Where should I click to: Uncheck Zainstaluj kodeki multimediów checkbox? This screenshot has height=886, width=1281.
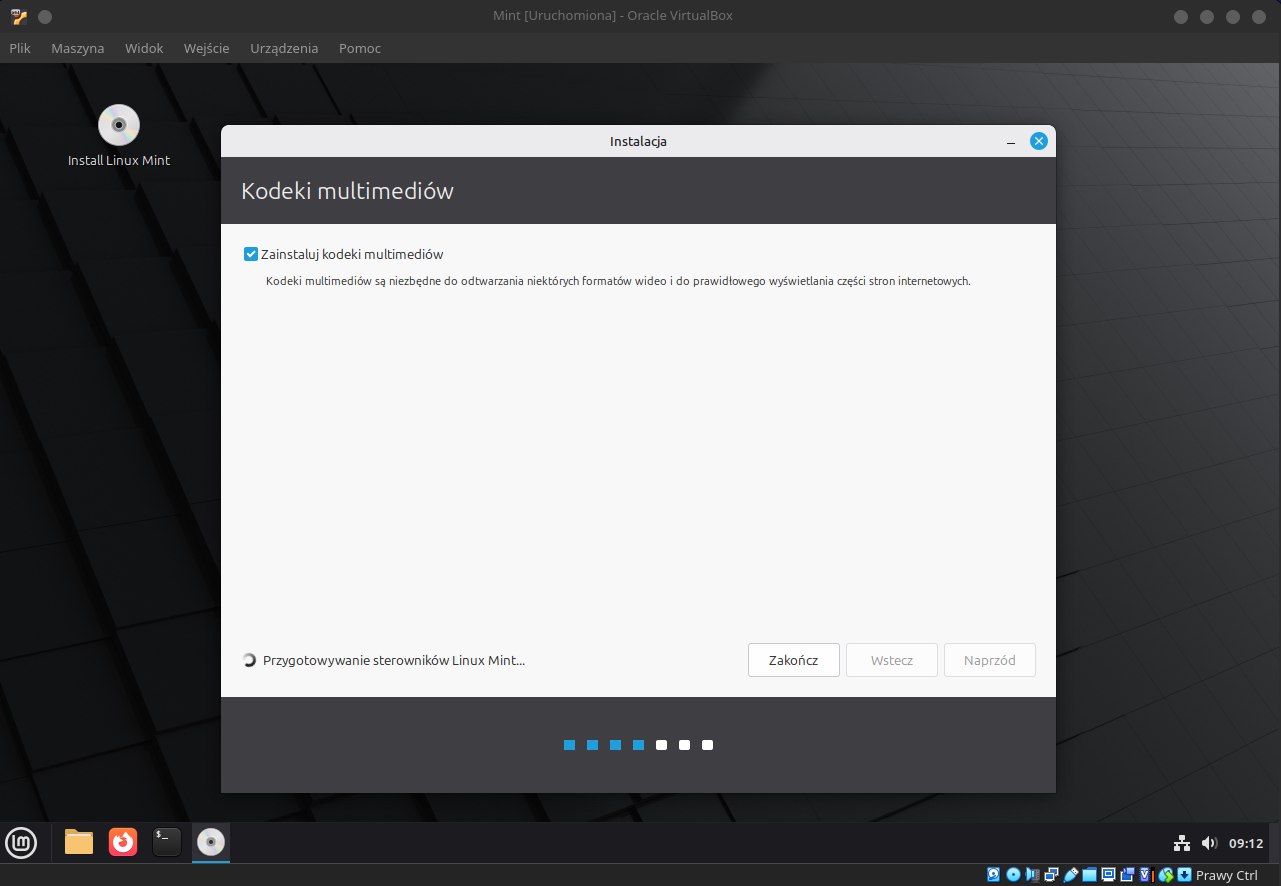point(251,254)
